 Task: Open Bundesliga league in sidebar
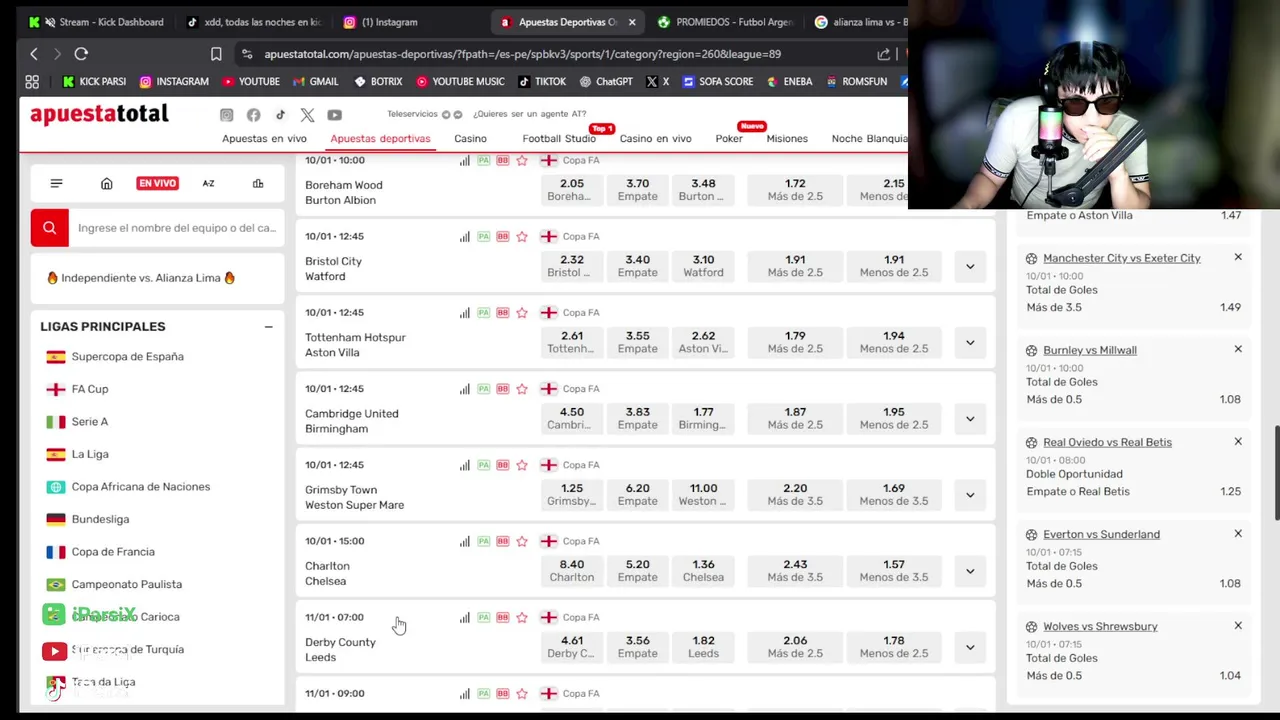(x=100, y=519)
